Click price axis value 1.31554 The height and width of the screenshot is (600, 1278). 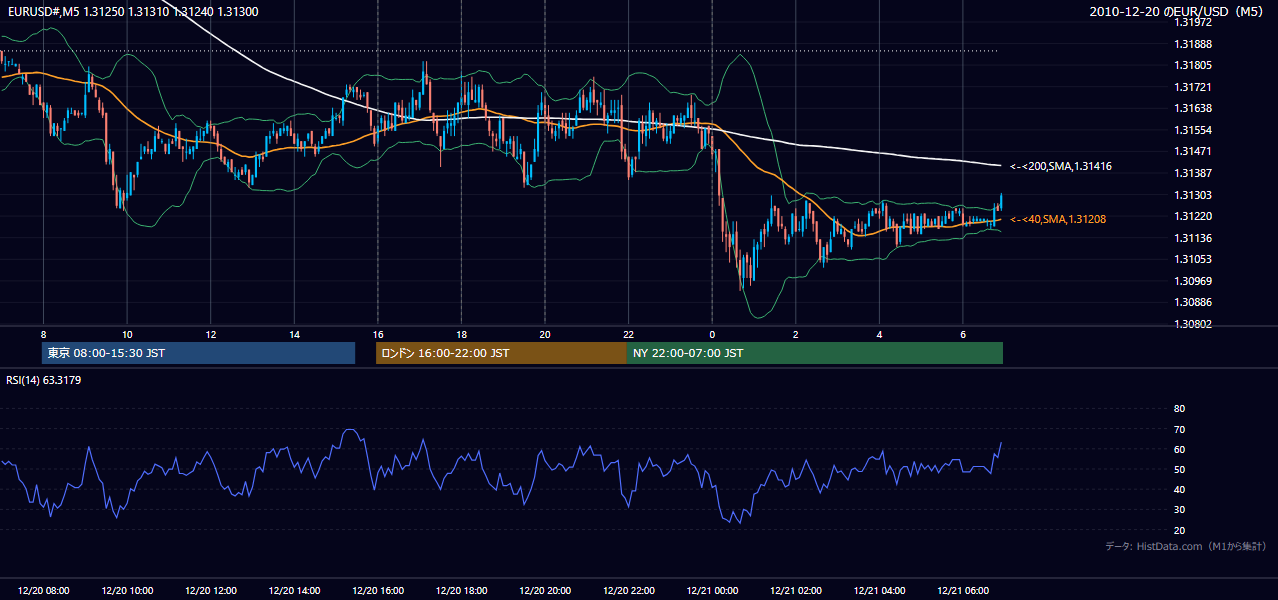pyautogui.click(x=1193, y=130)
